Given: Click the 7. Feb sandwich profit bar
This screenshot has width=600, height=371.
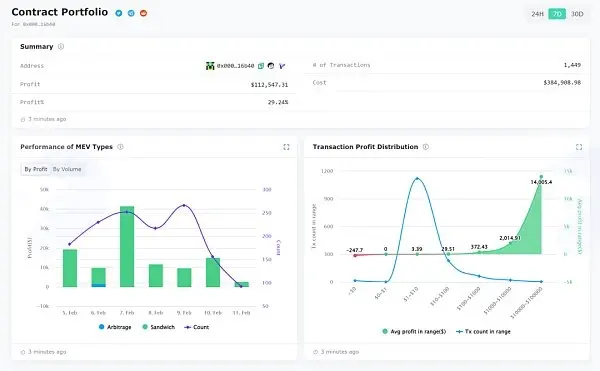Looking at the screenshot, I should (x=127, y=247).
